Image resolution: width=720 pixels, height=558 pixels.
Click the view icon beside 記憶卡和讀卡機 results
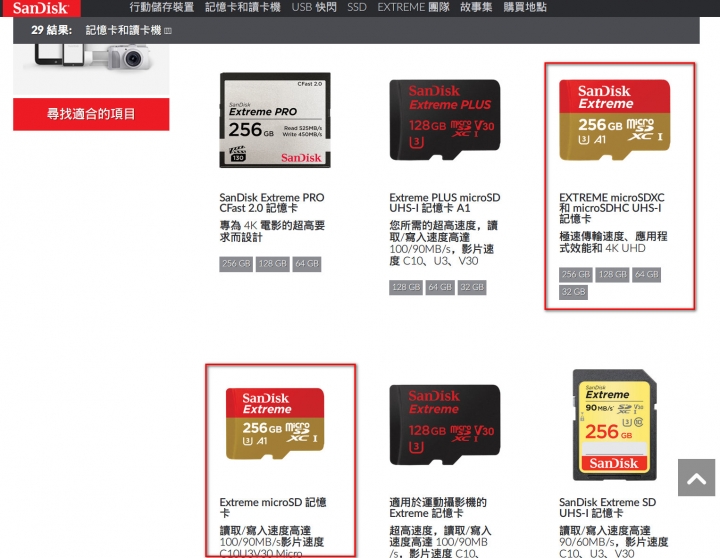coord(168,31)
